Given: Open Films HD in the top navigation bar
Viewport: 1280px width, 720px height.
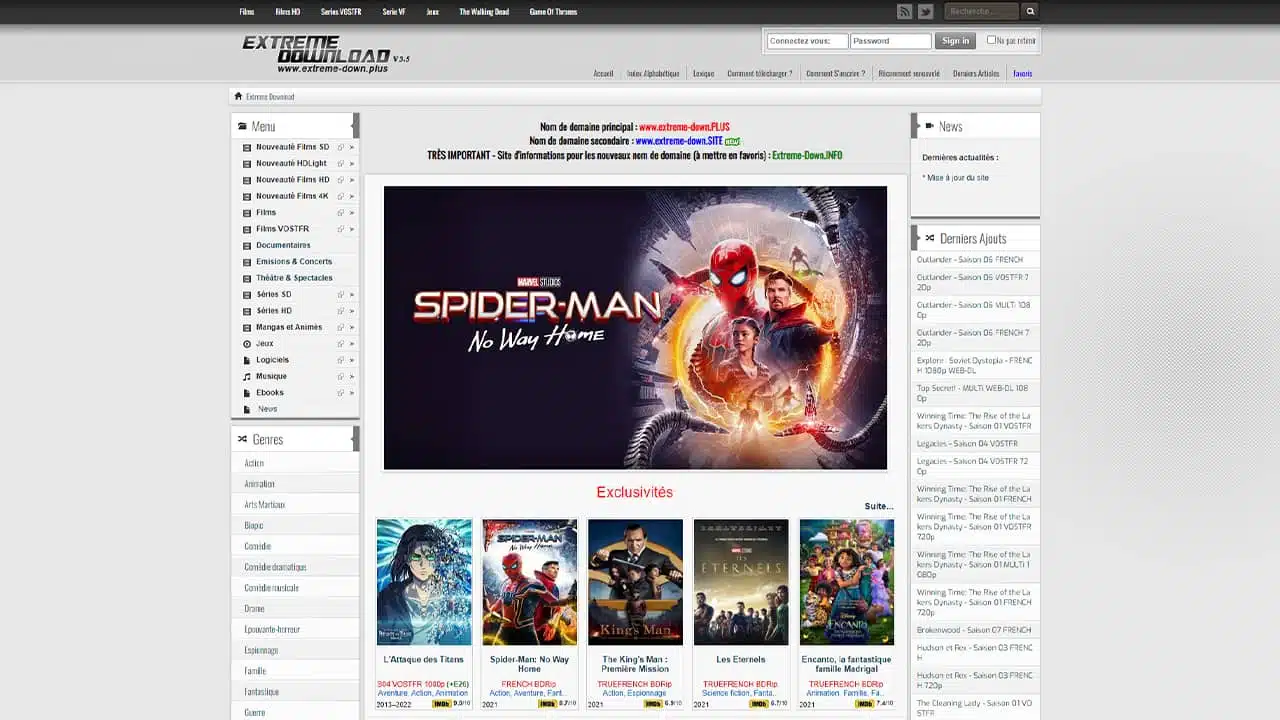Looking at the screenshot, I should 288,12.
